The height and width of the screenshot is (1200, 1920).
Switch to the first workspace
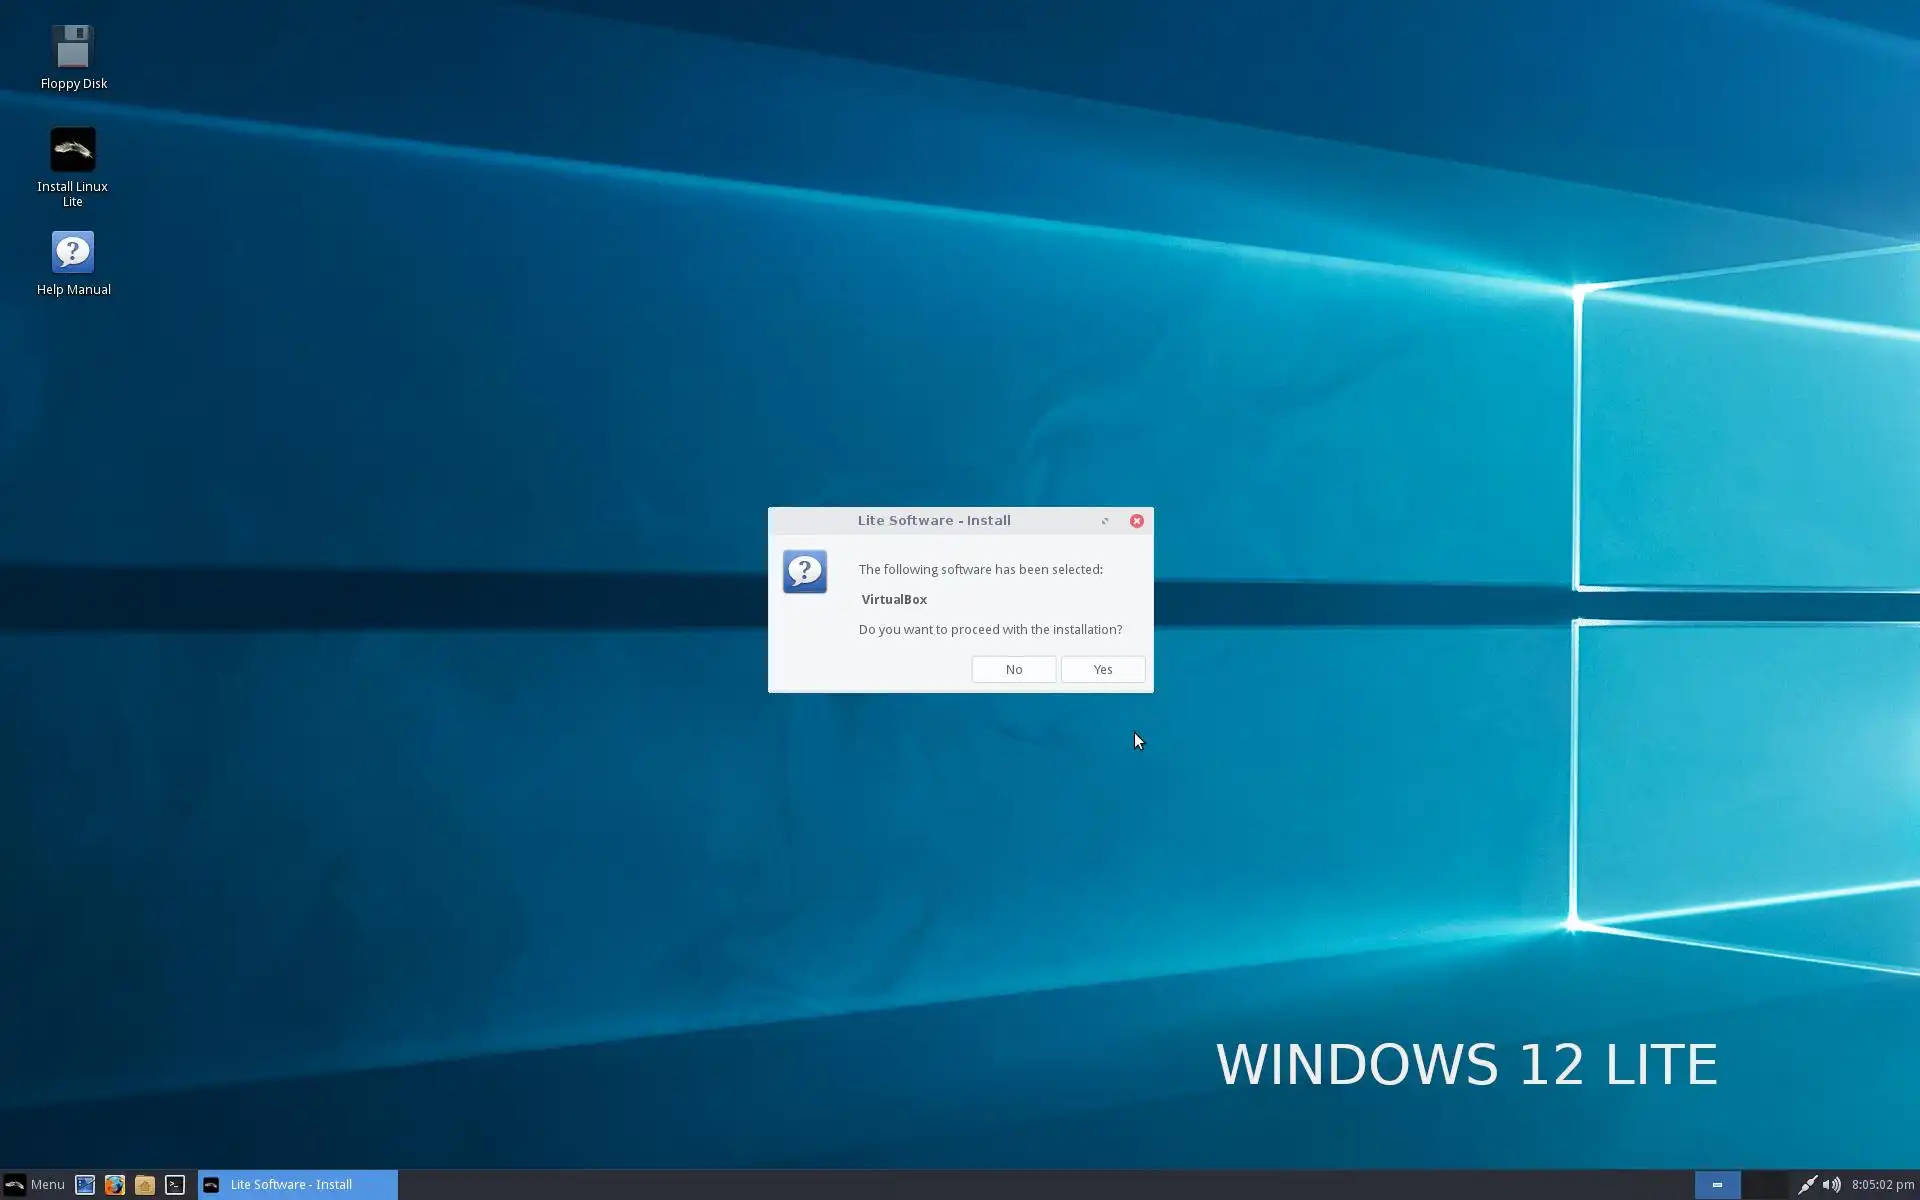tap(1717, 1185)
